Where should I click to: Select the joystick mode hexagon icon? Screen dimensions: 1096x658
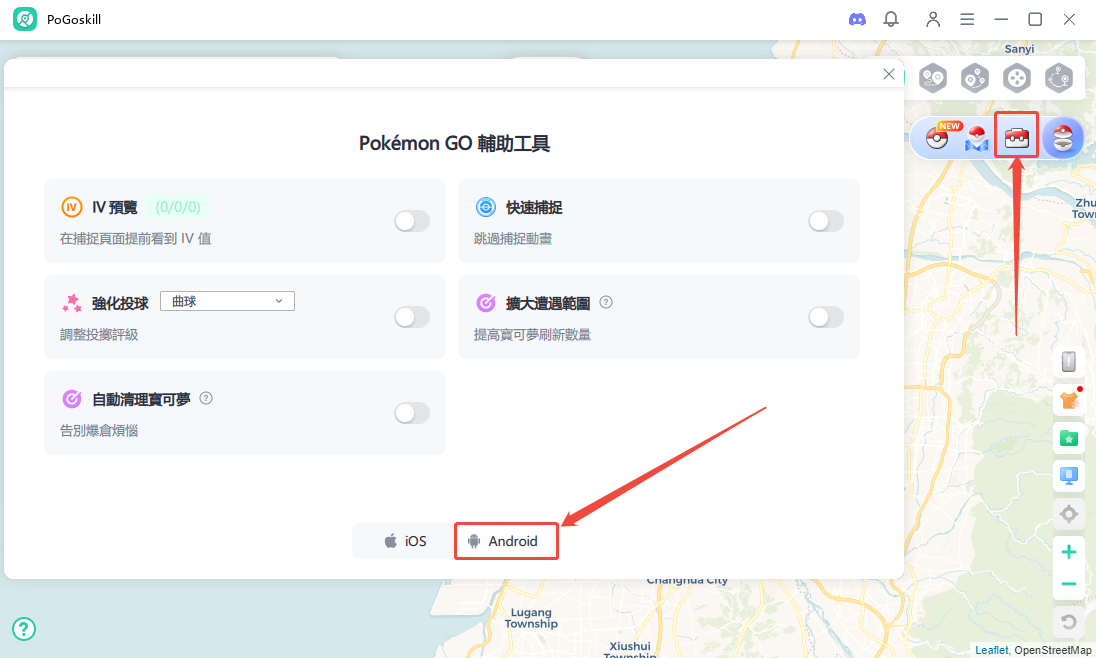[x=1017, y=78]
